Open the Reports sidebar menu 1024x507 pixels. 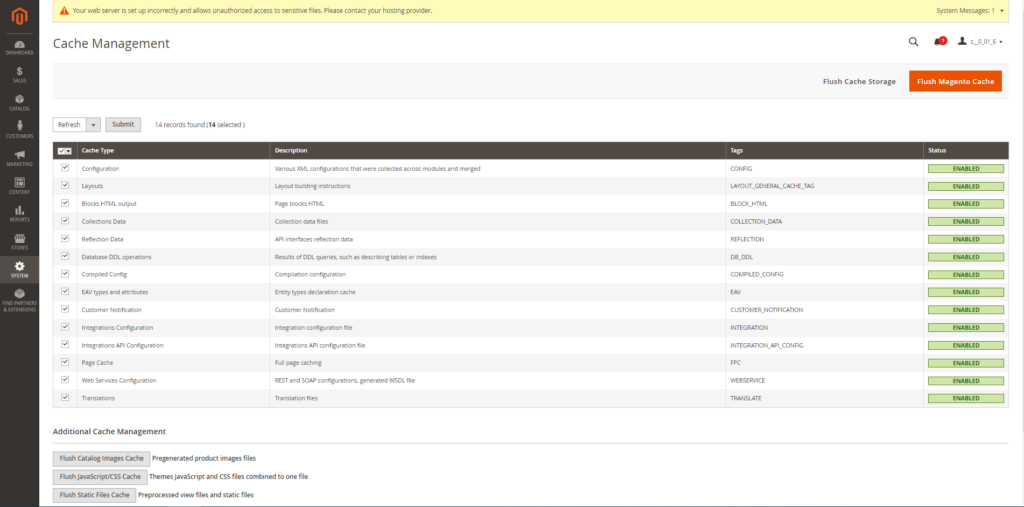[20, 214]
